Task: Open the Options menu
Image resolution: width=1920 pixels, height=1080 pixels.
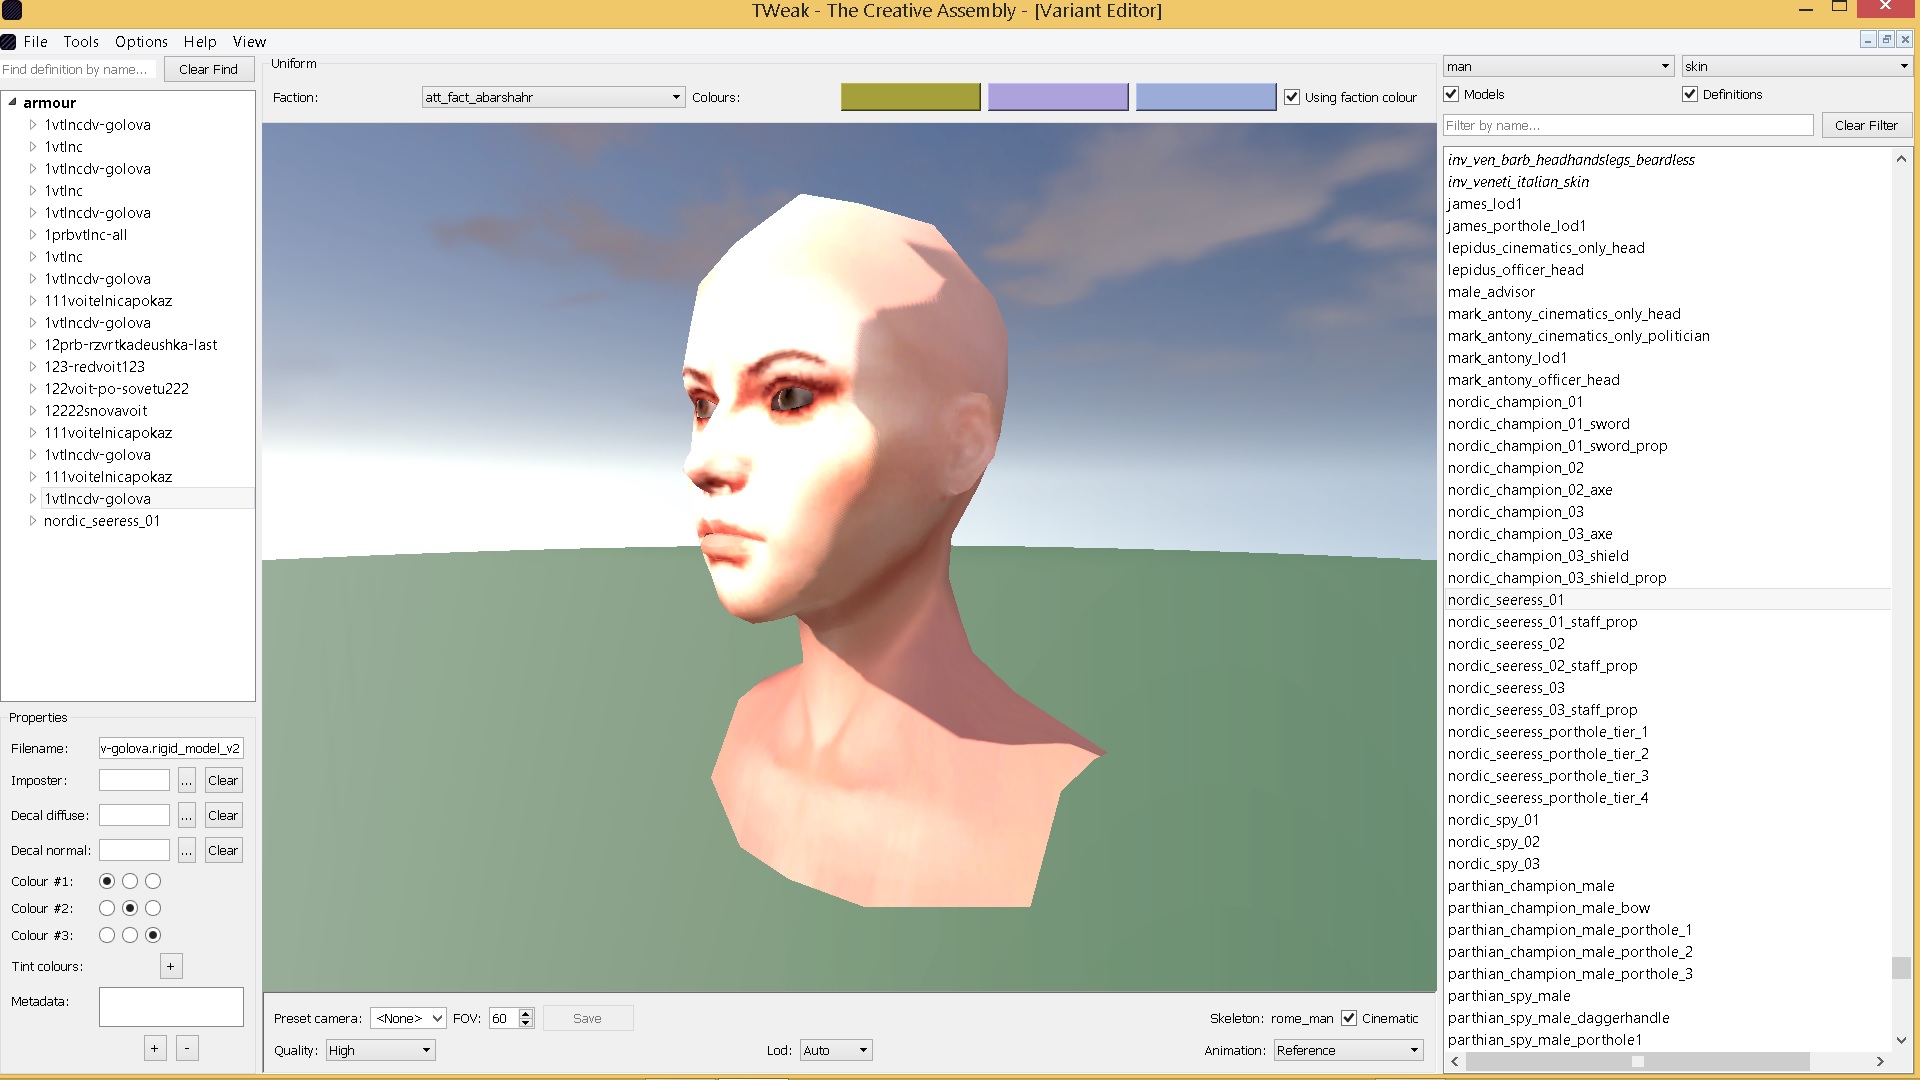Action: point(141,42)
